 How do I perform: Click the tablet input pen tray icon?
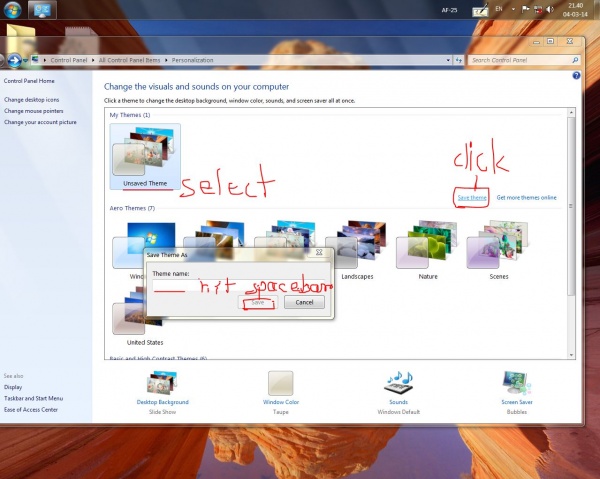(x=480, y=10)
